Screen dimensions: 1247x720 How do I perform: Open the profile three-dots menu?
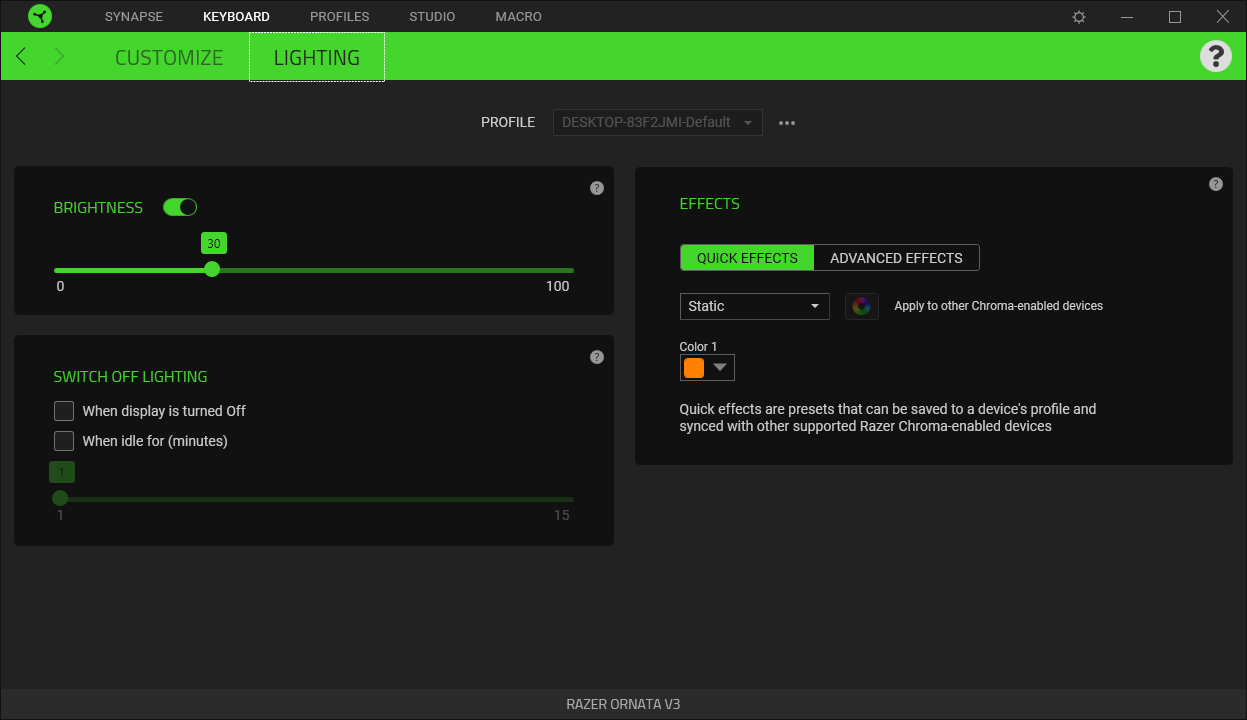point(787,123)
